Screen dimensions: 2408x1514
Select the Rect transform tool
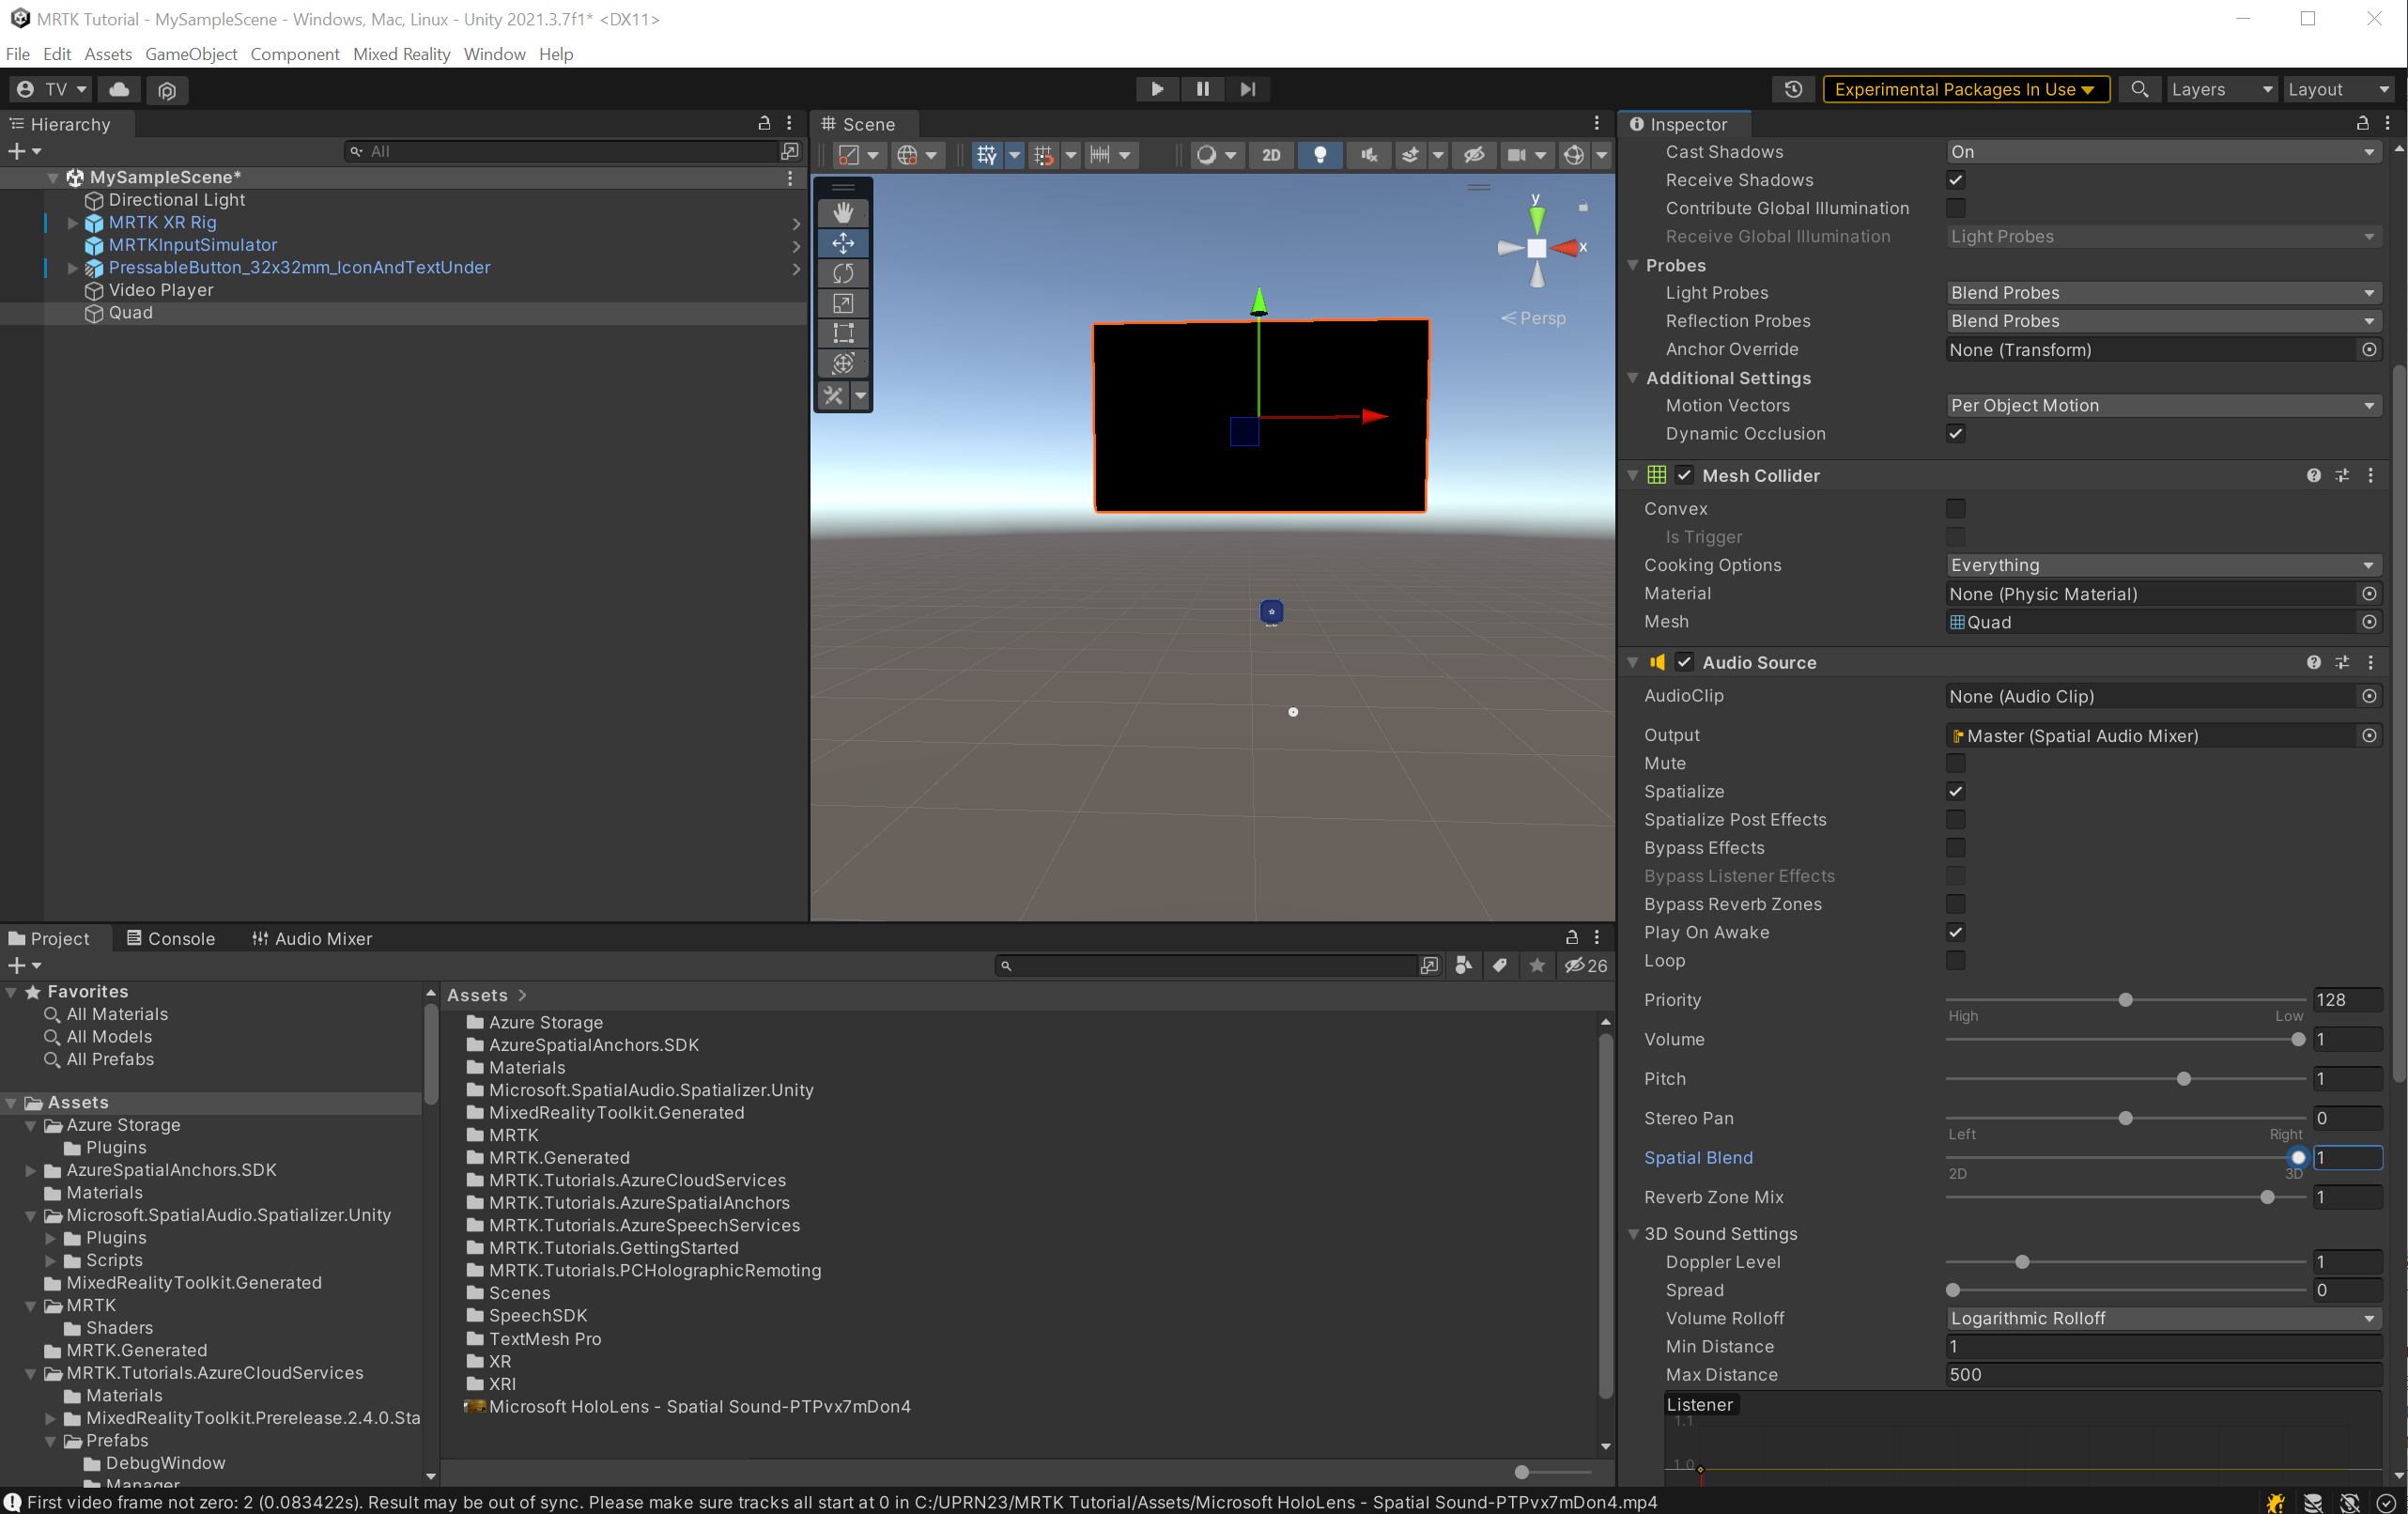click(x=843, y=333)
